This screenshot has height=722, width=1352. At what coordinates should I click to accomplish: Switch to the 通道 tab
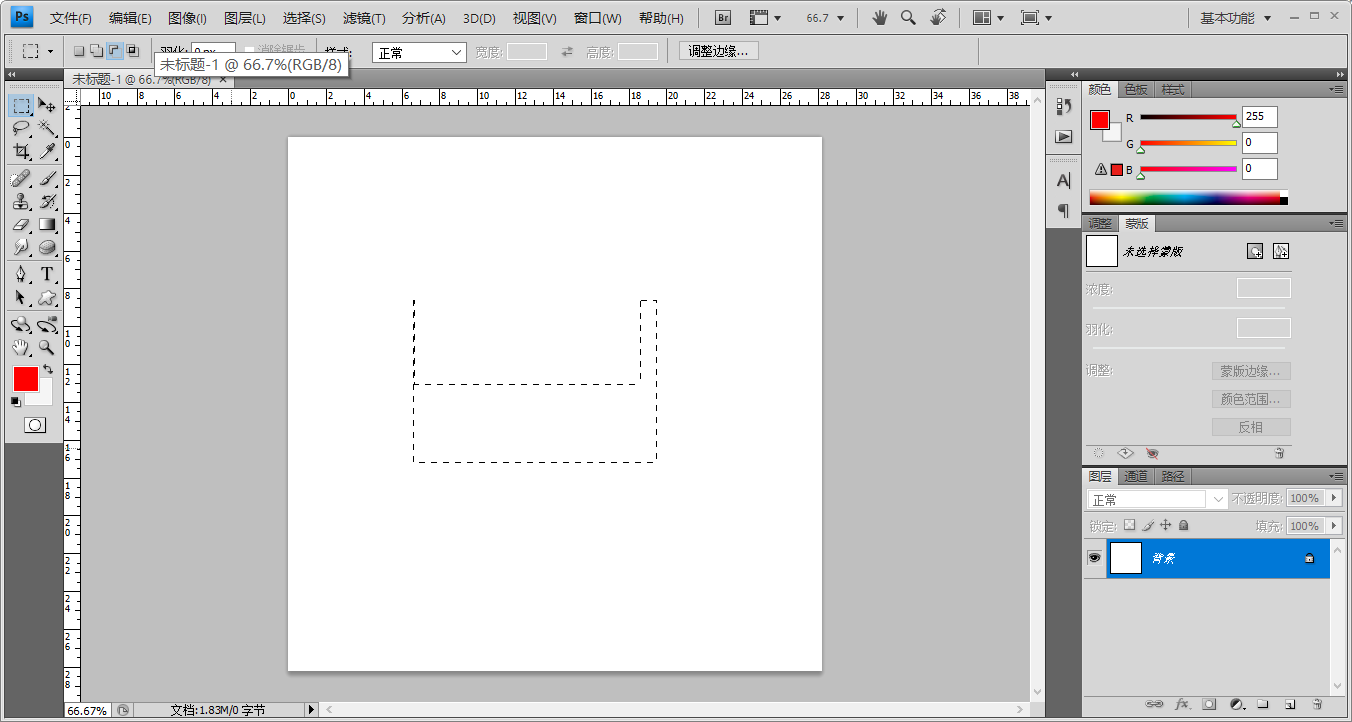coord(1135,476)
